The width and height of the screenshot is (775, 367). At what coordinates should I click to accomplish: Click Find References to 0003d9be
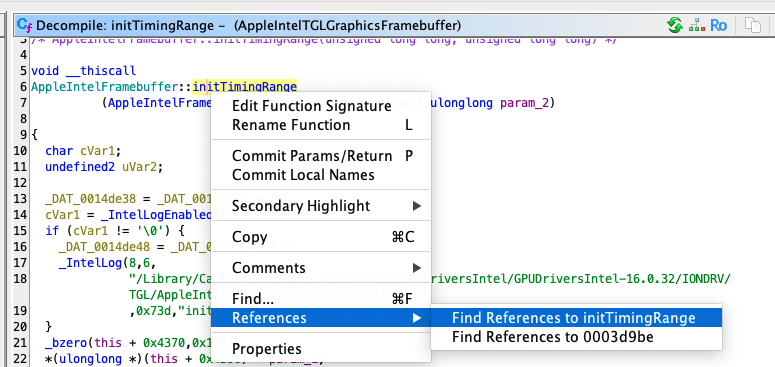(576, 337)
